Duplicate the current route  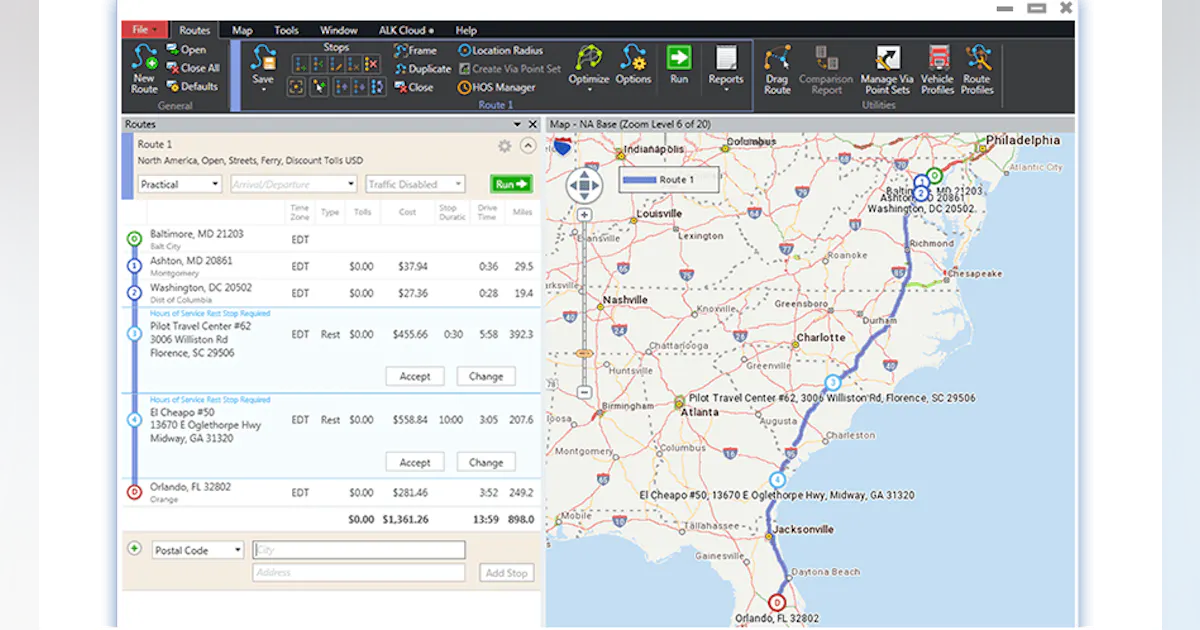(422, 69)
